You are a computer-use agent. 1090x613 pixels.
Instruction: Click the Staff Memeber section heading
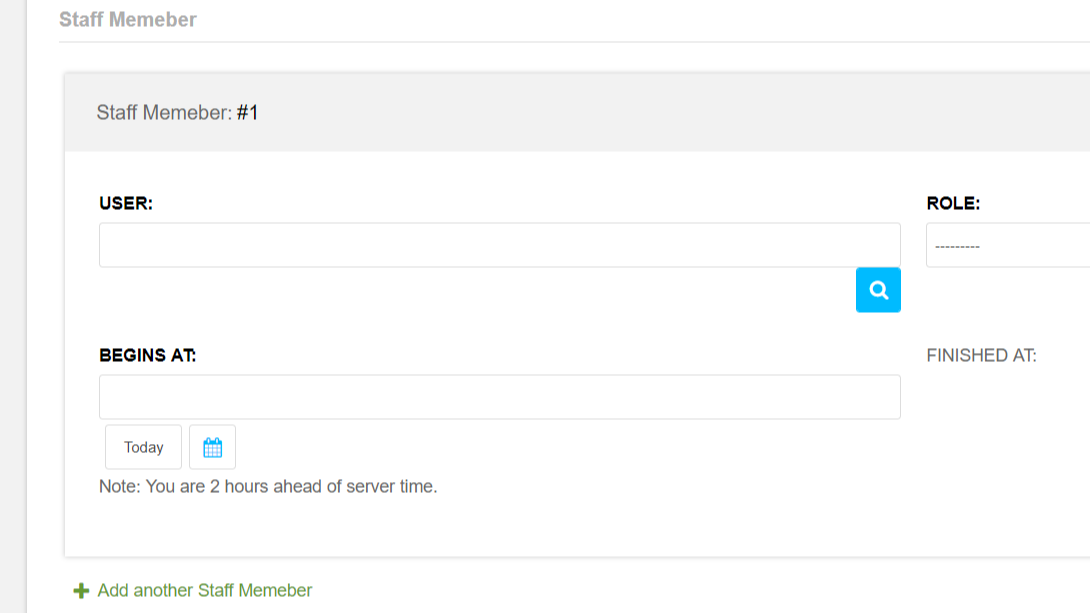tap(128, 19)
